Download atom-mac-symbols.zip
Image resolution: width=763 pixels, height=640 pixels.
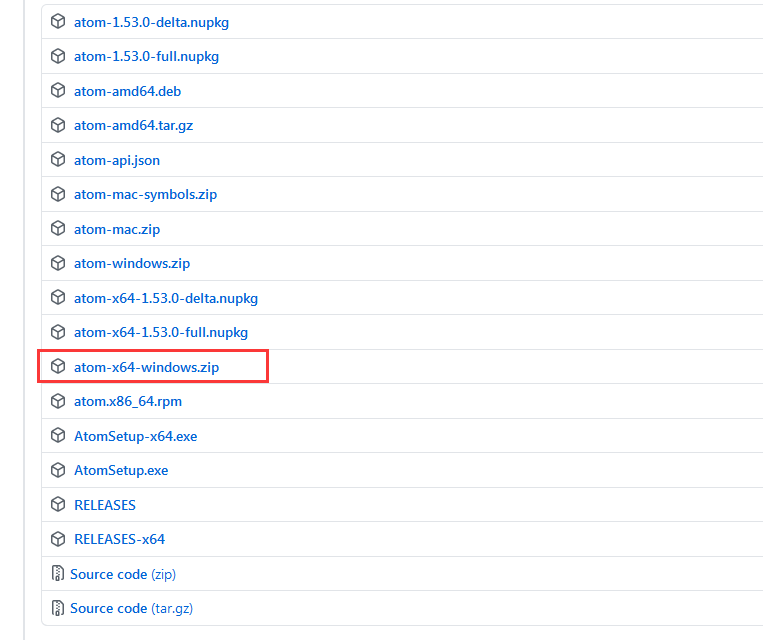[x=145, y=195]
